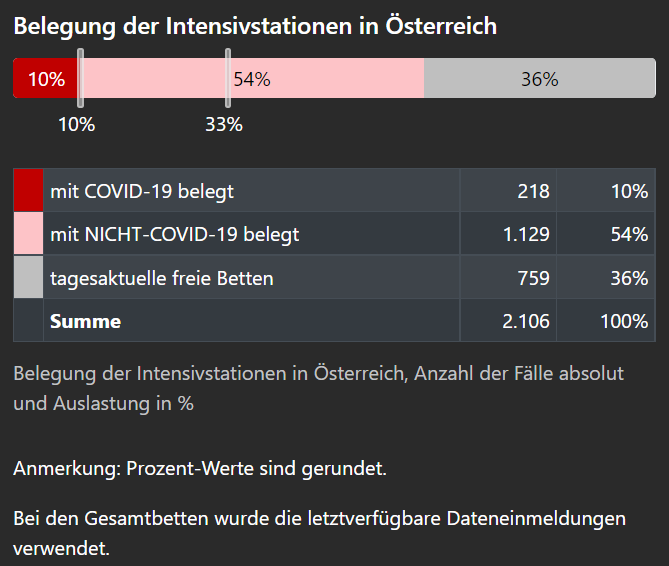The image size is (669, 566).
Task: Click the 'tagesaktuelle freie Betten' row label
Action: pos(162,278)
